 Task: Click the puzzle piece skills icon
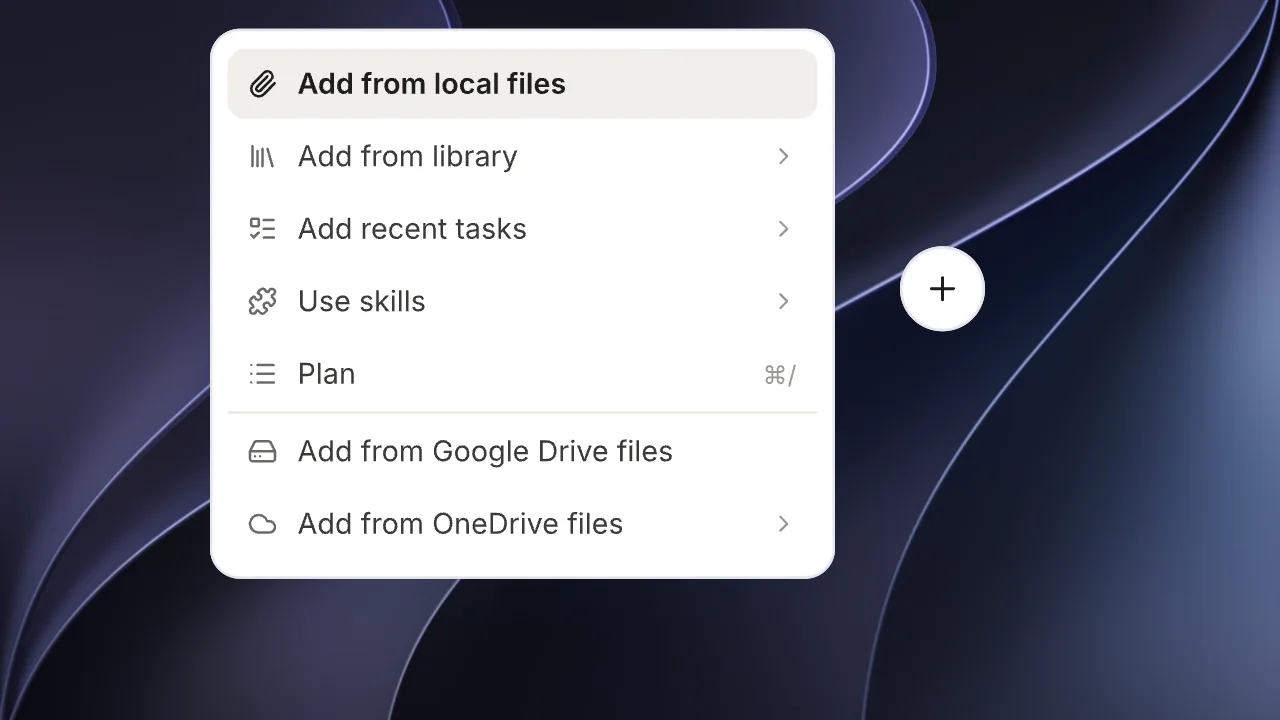tap(262, 301)
